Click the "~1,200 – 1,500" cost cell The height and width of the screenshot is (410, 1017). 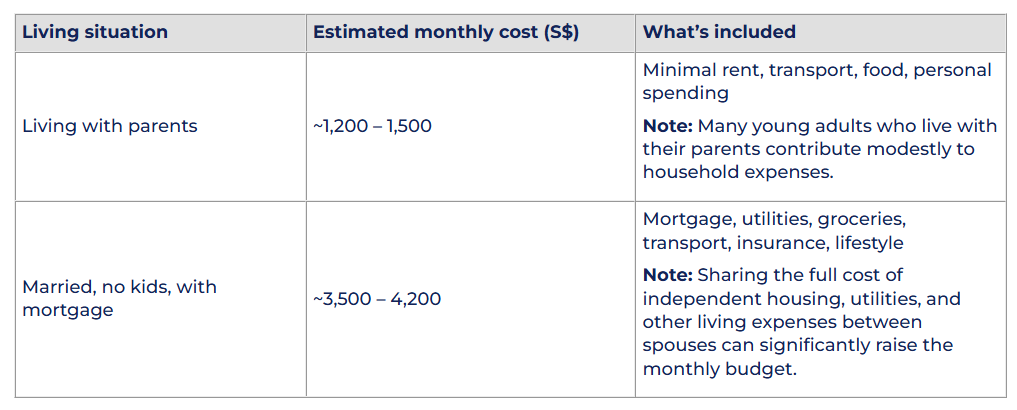coord(373,126)
